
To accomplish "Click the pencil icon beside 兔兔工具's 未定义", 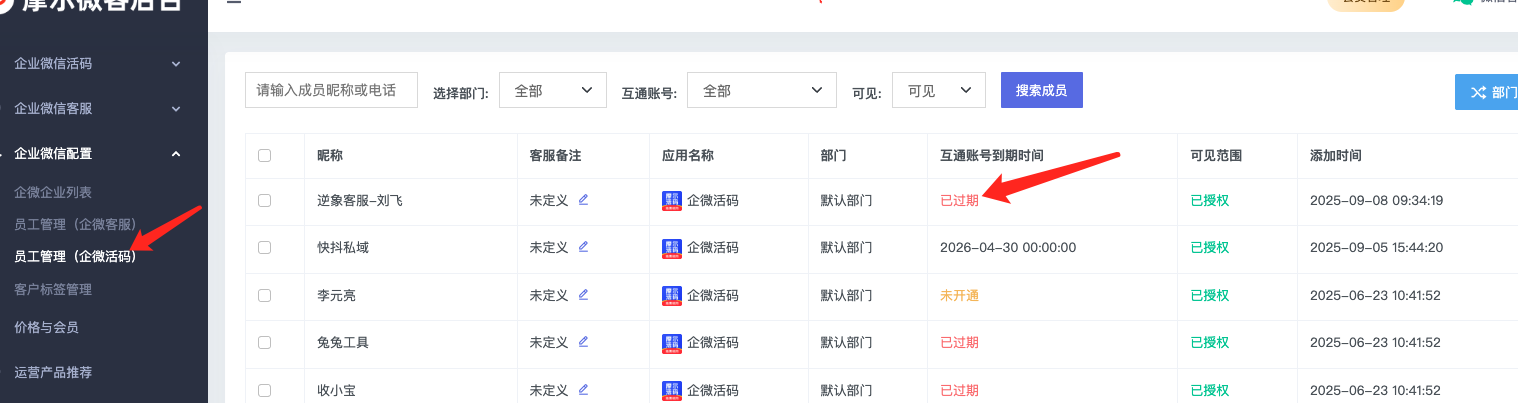I will [x=583, y=342].
